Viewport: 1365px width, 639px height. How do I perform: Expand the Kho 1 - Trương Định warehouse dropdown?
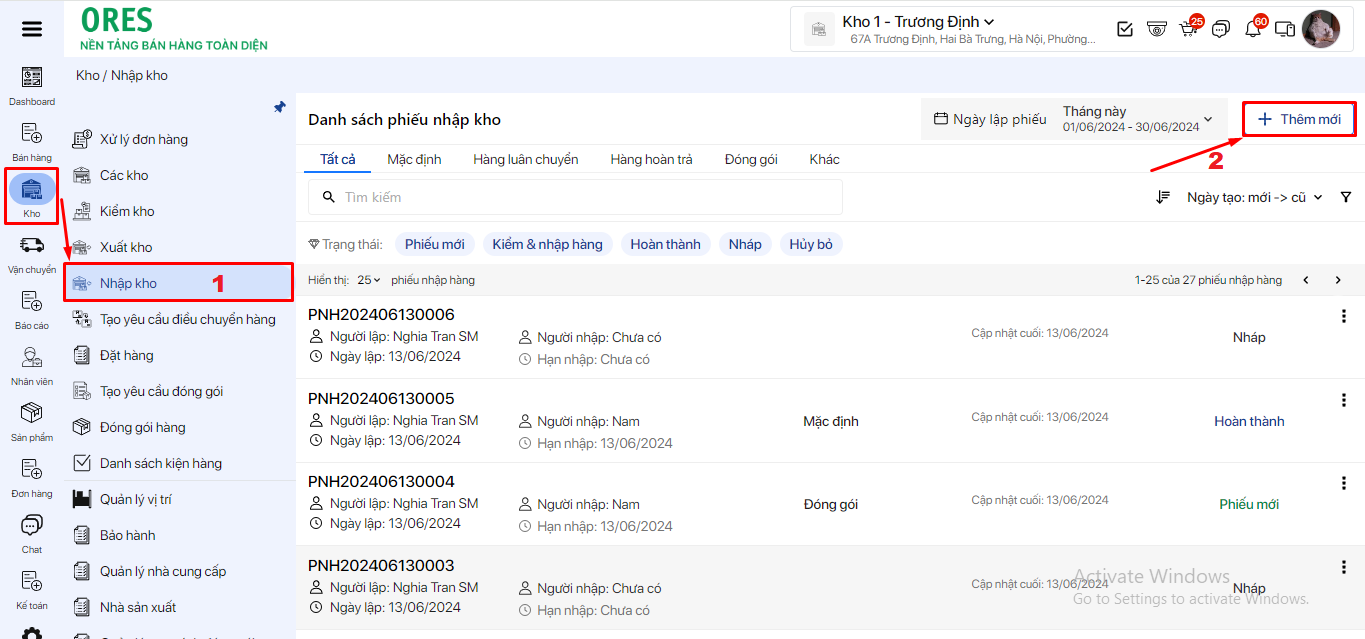(918, 22)
